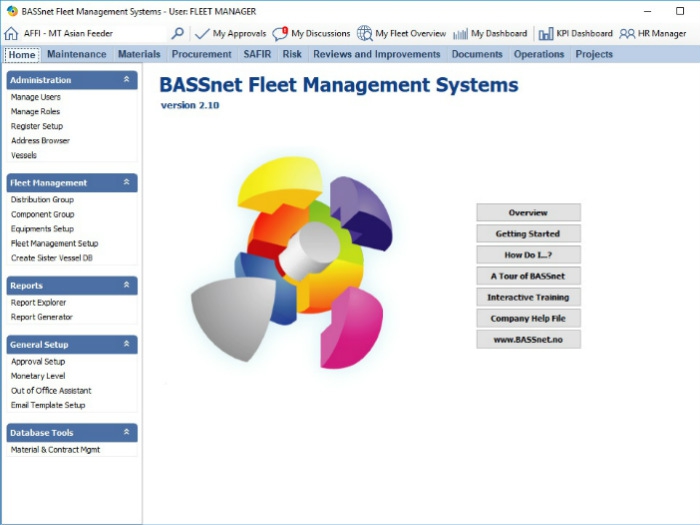Open Report Generator link
Screen dimensions: 700x525
click(x=42, y=317)
